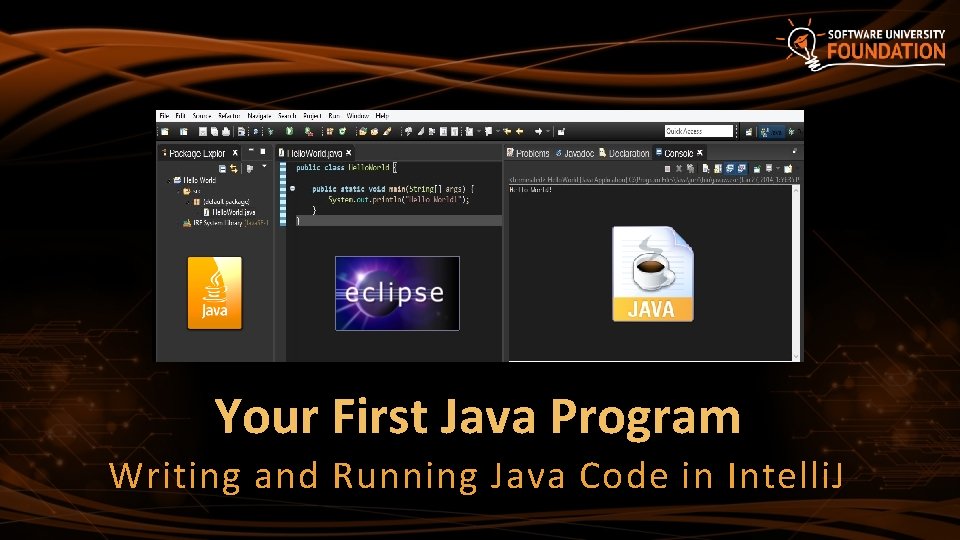Collapse the default package node
This screenshot has height=540, width=960.
(189, 202)
